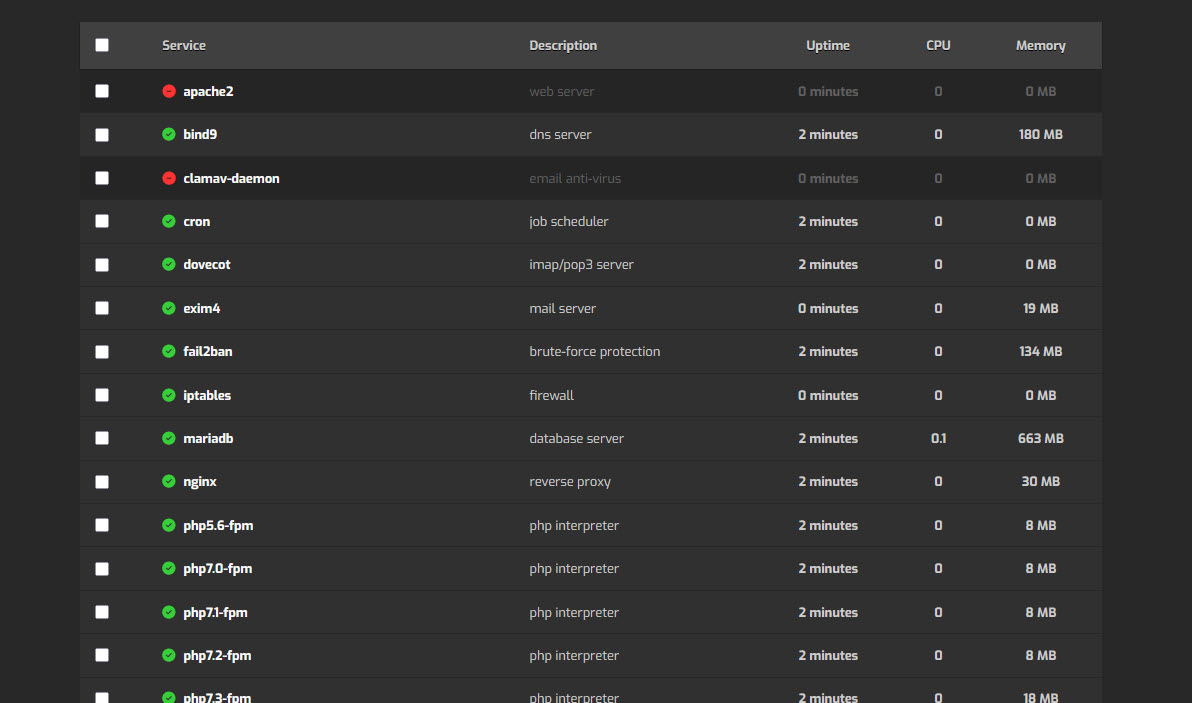Select the php7.1-fpm checkbox
Viewport: 1192px width, 703px height.
(102, 612)
